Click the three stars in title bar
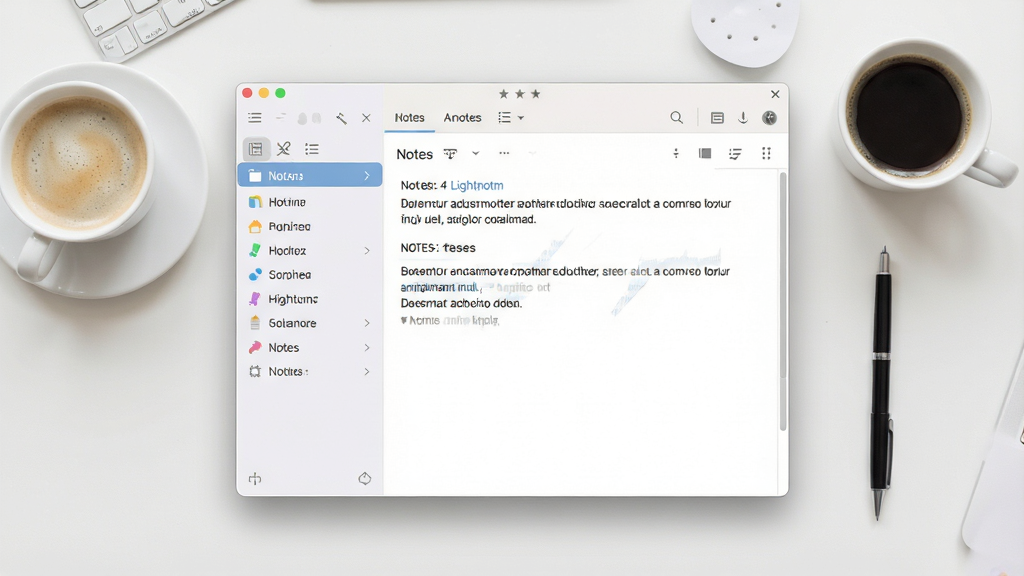The image size is (1024, 576). point(520,94)
